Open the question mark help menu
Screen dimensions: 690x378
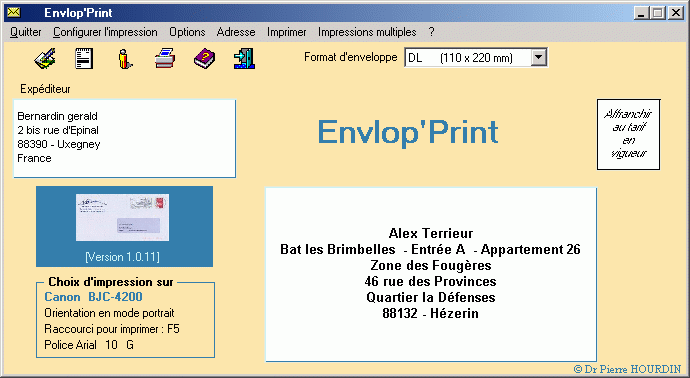tap(431, 32)
